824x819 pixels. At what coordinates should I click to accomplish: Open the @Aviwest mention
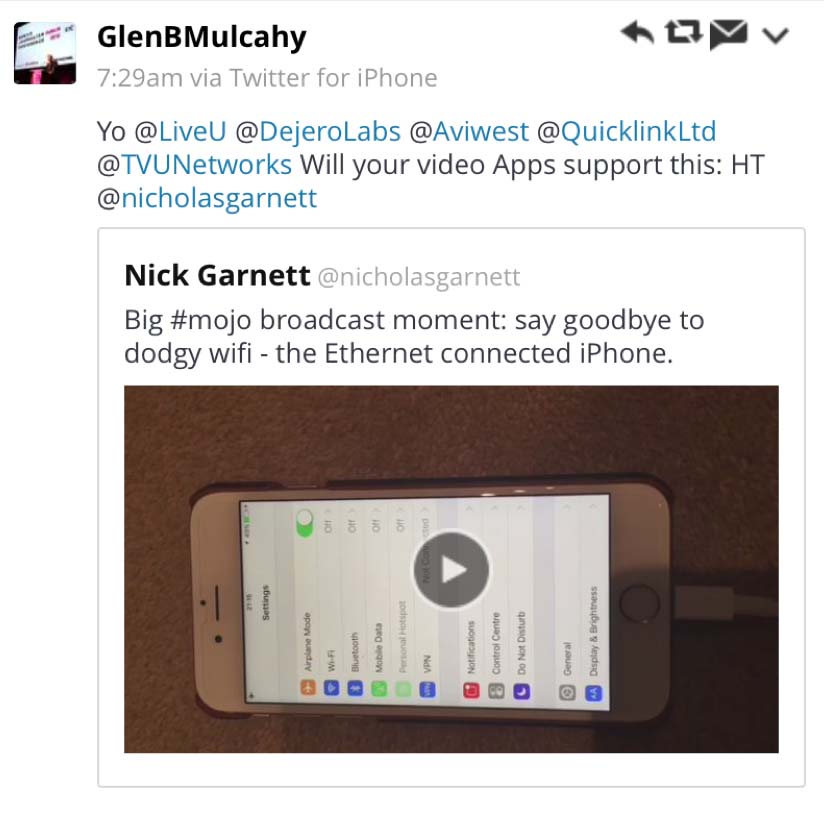[469, 131]
